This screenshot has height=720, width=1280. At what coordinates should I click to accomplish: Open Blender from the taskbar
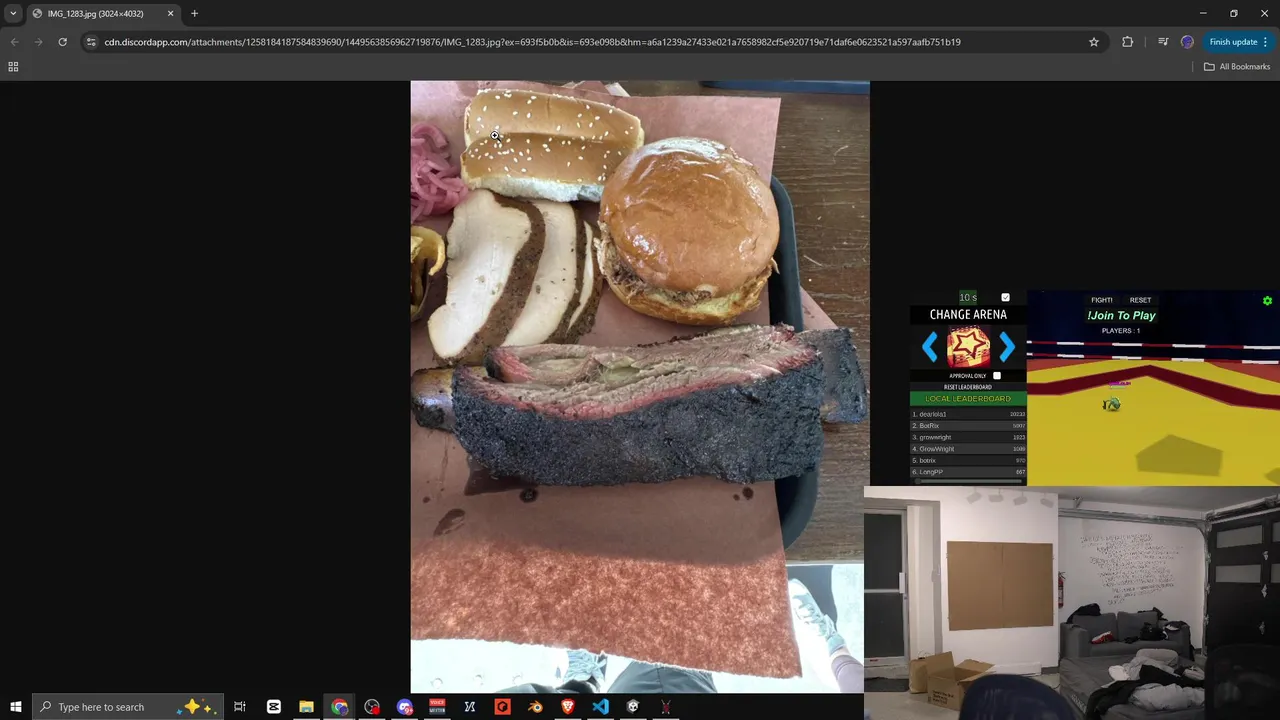[535, 707]
